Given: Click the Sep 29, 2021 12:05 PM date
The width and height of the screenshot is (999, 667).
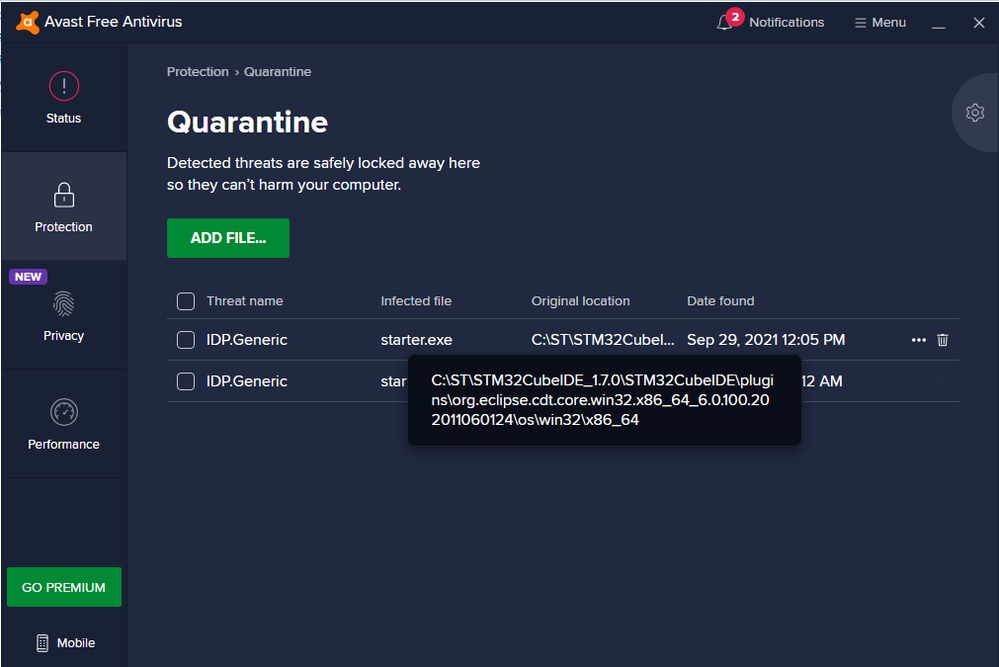Looking at the screenshot, I should [x=766, y=340].
